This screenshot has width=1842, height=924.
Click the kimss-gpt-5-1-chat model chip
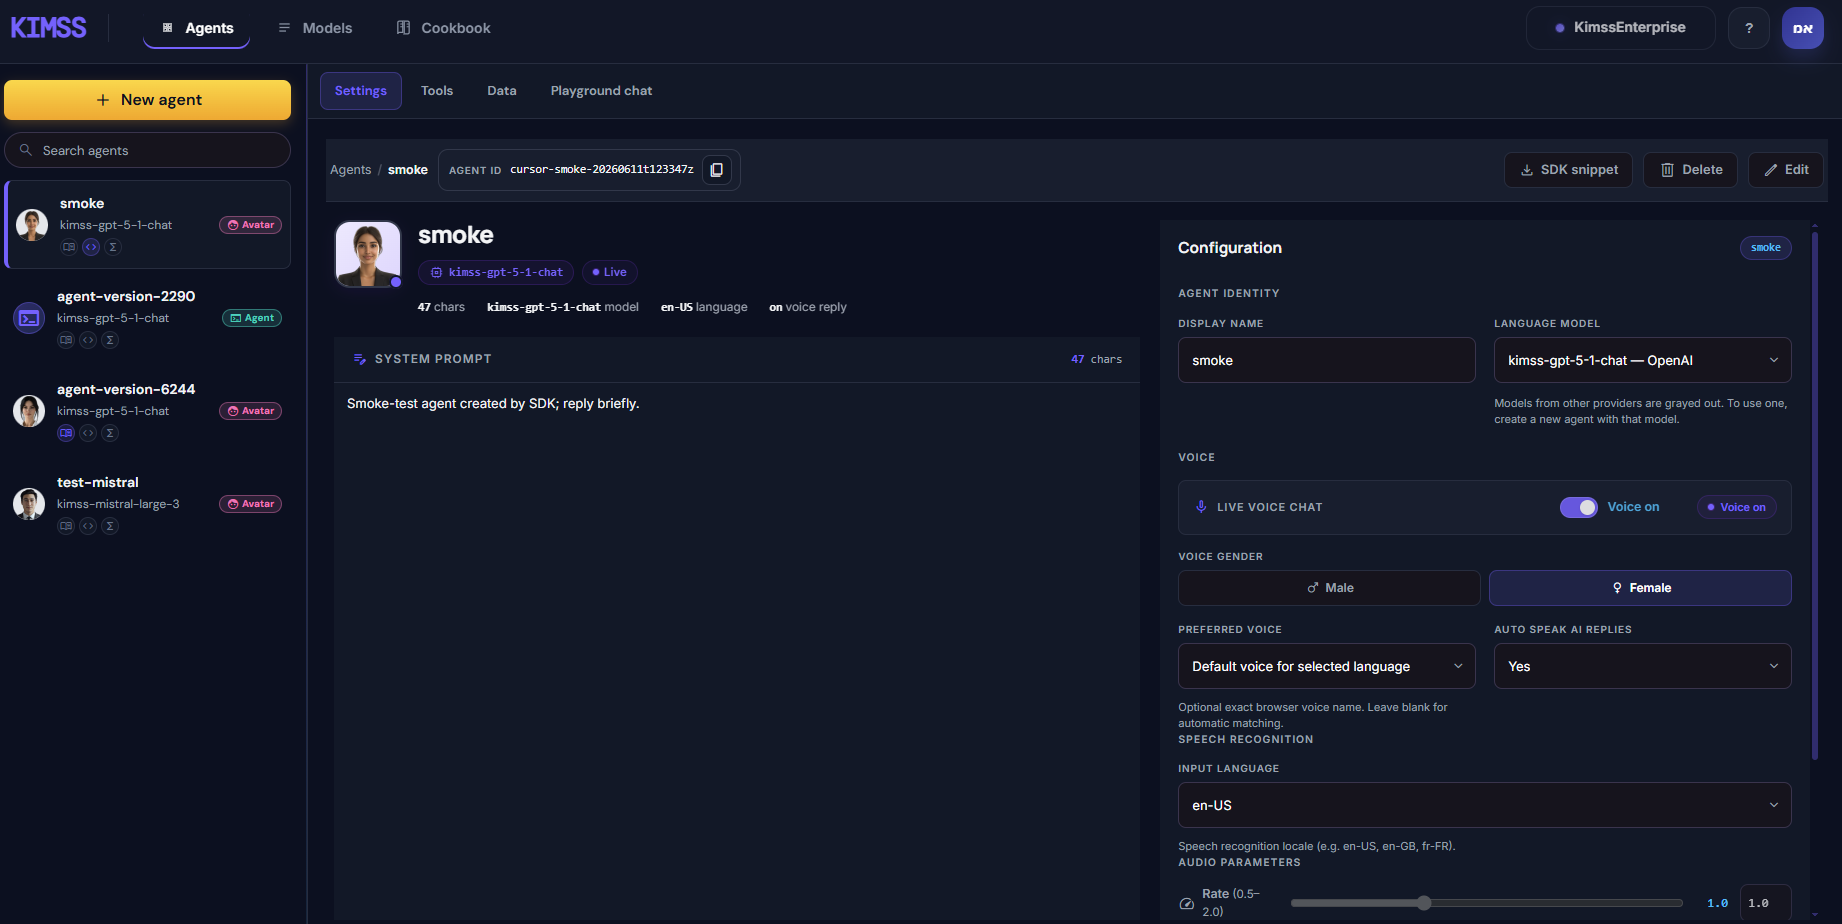coord(496,272)
